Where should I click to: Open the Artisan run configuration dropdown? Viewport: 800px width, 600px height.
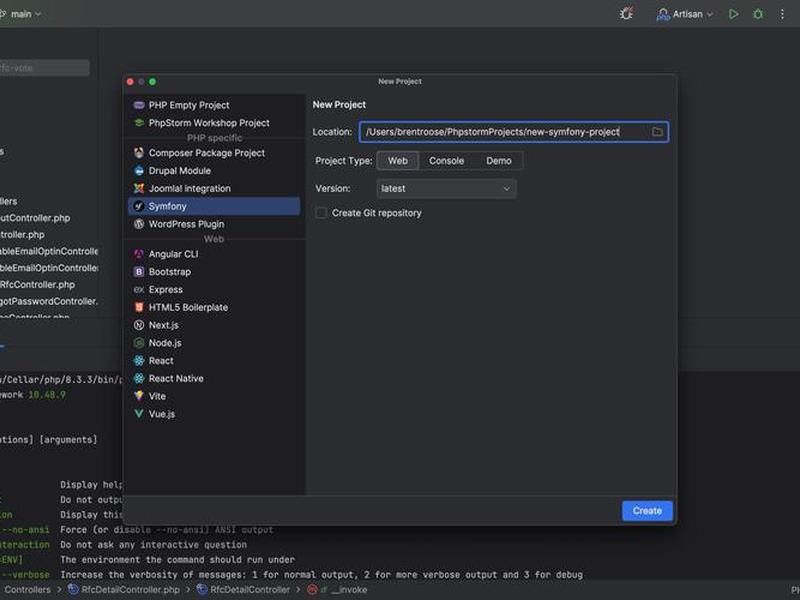coord(685,14)
